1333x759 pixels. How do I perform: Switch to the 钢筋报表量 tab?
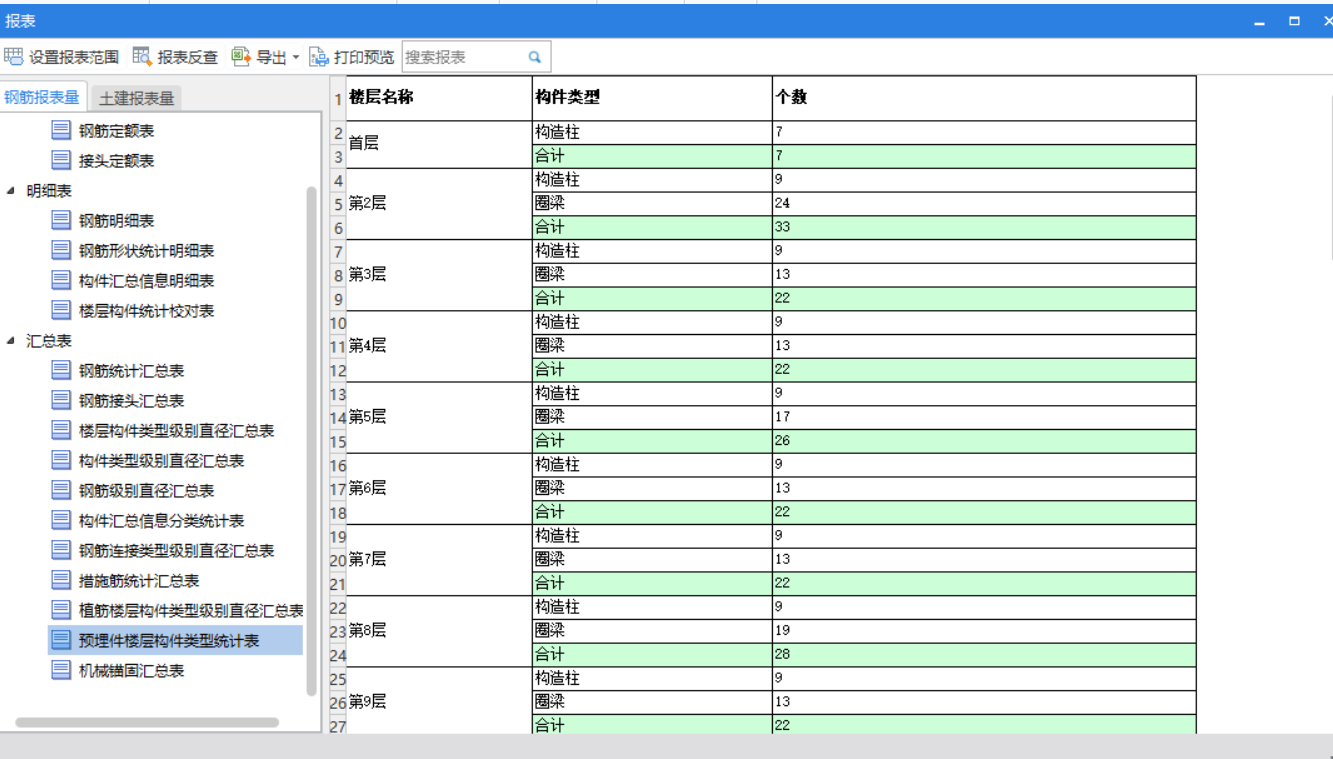click(x=42, y=97)
